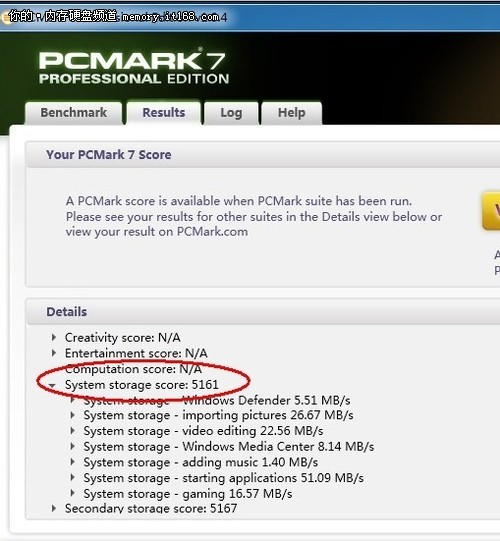The width and height of the screenshot is (500, 541).
Task: Expand the Windows Media Center result
Action: tap(72, 446)
